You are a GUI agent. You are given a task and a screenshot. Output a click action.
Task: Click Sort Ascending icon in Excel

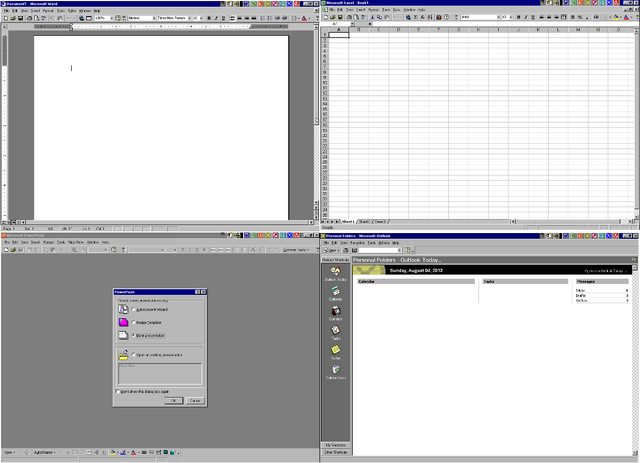(x=430, y=17)
